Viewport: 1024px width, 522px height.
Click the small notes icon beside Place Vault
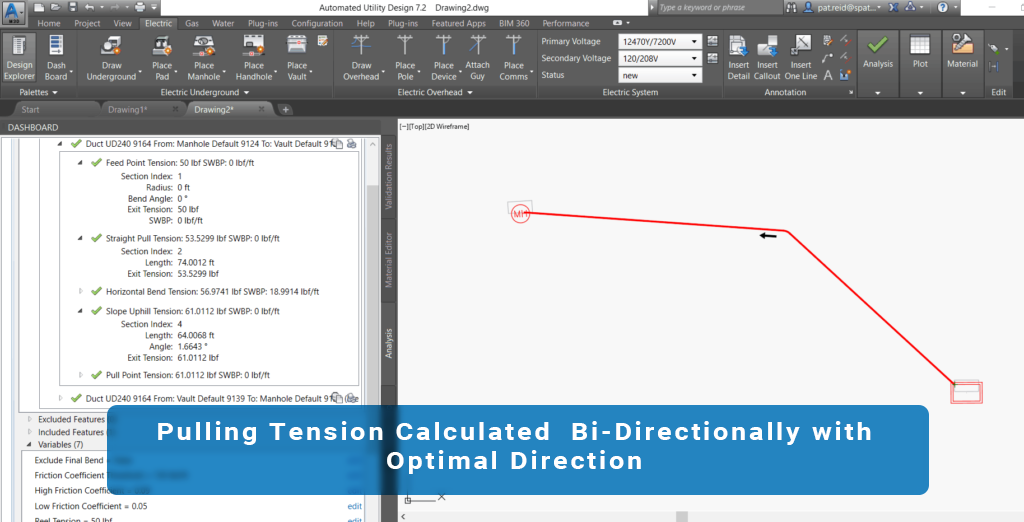(x=323, y=41)
